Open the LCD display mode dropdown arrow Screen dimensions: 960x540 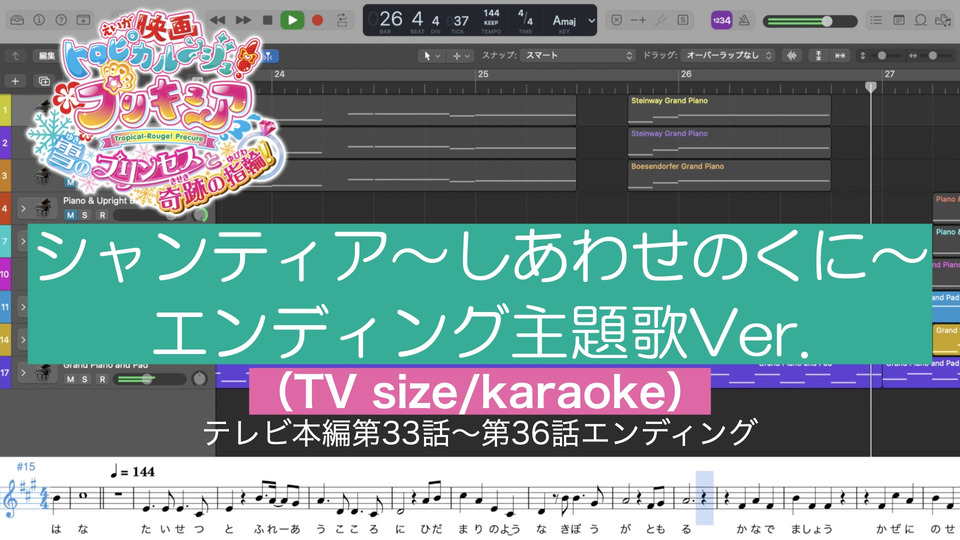coord(591,20)
